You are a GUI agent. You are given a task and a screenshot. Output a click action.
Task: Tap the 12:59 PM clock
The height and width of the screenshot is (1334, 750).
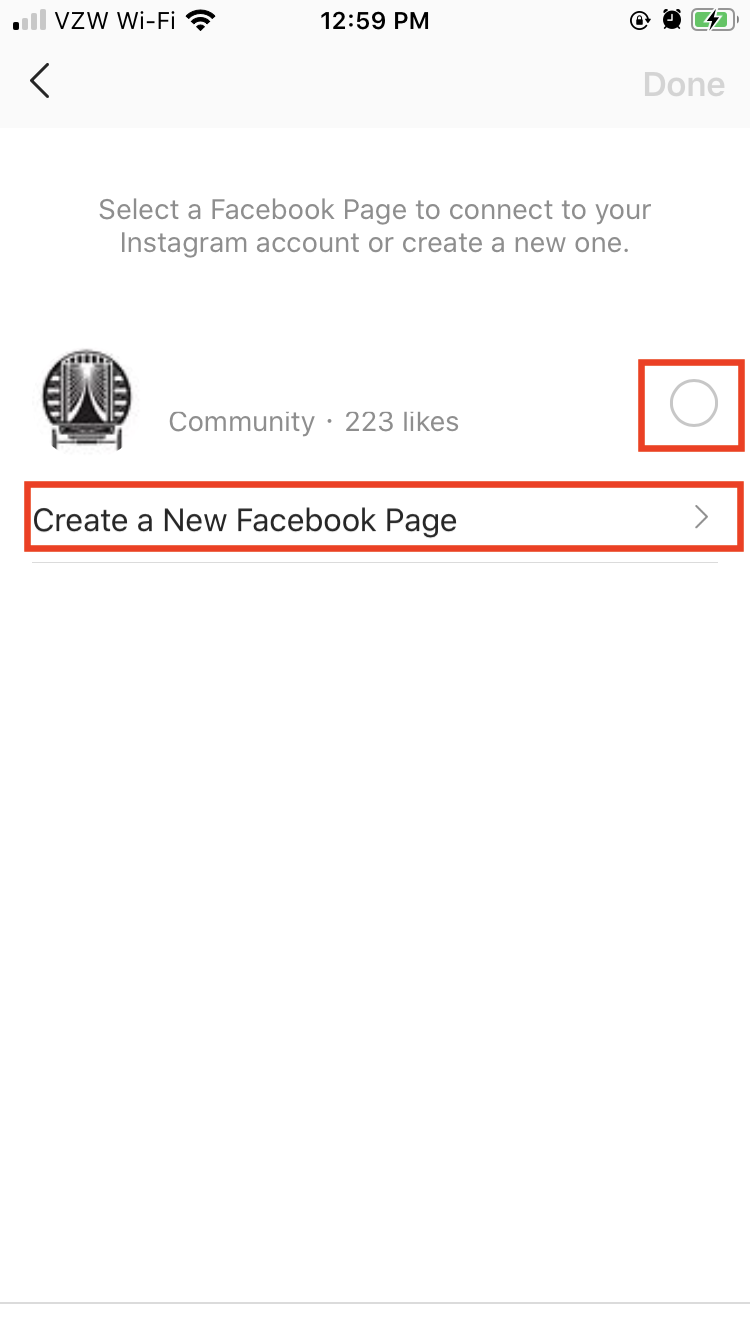375,21
